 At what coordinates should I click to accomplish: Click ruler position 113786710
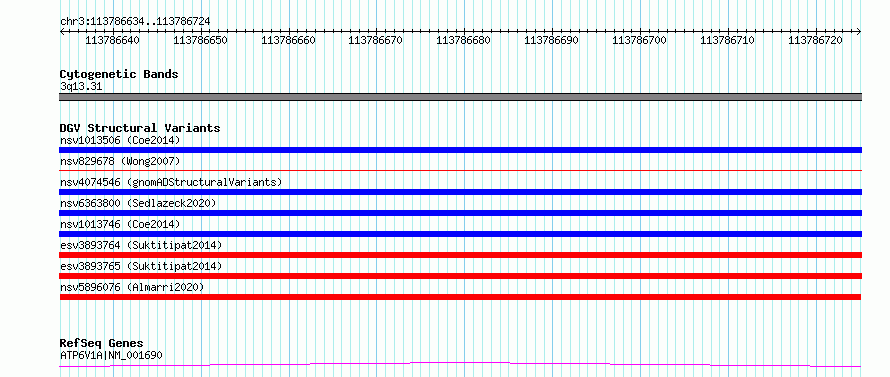[728, 40]
